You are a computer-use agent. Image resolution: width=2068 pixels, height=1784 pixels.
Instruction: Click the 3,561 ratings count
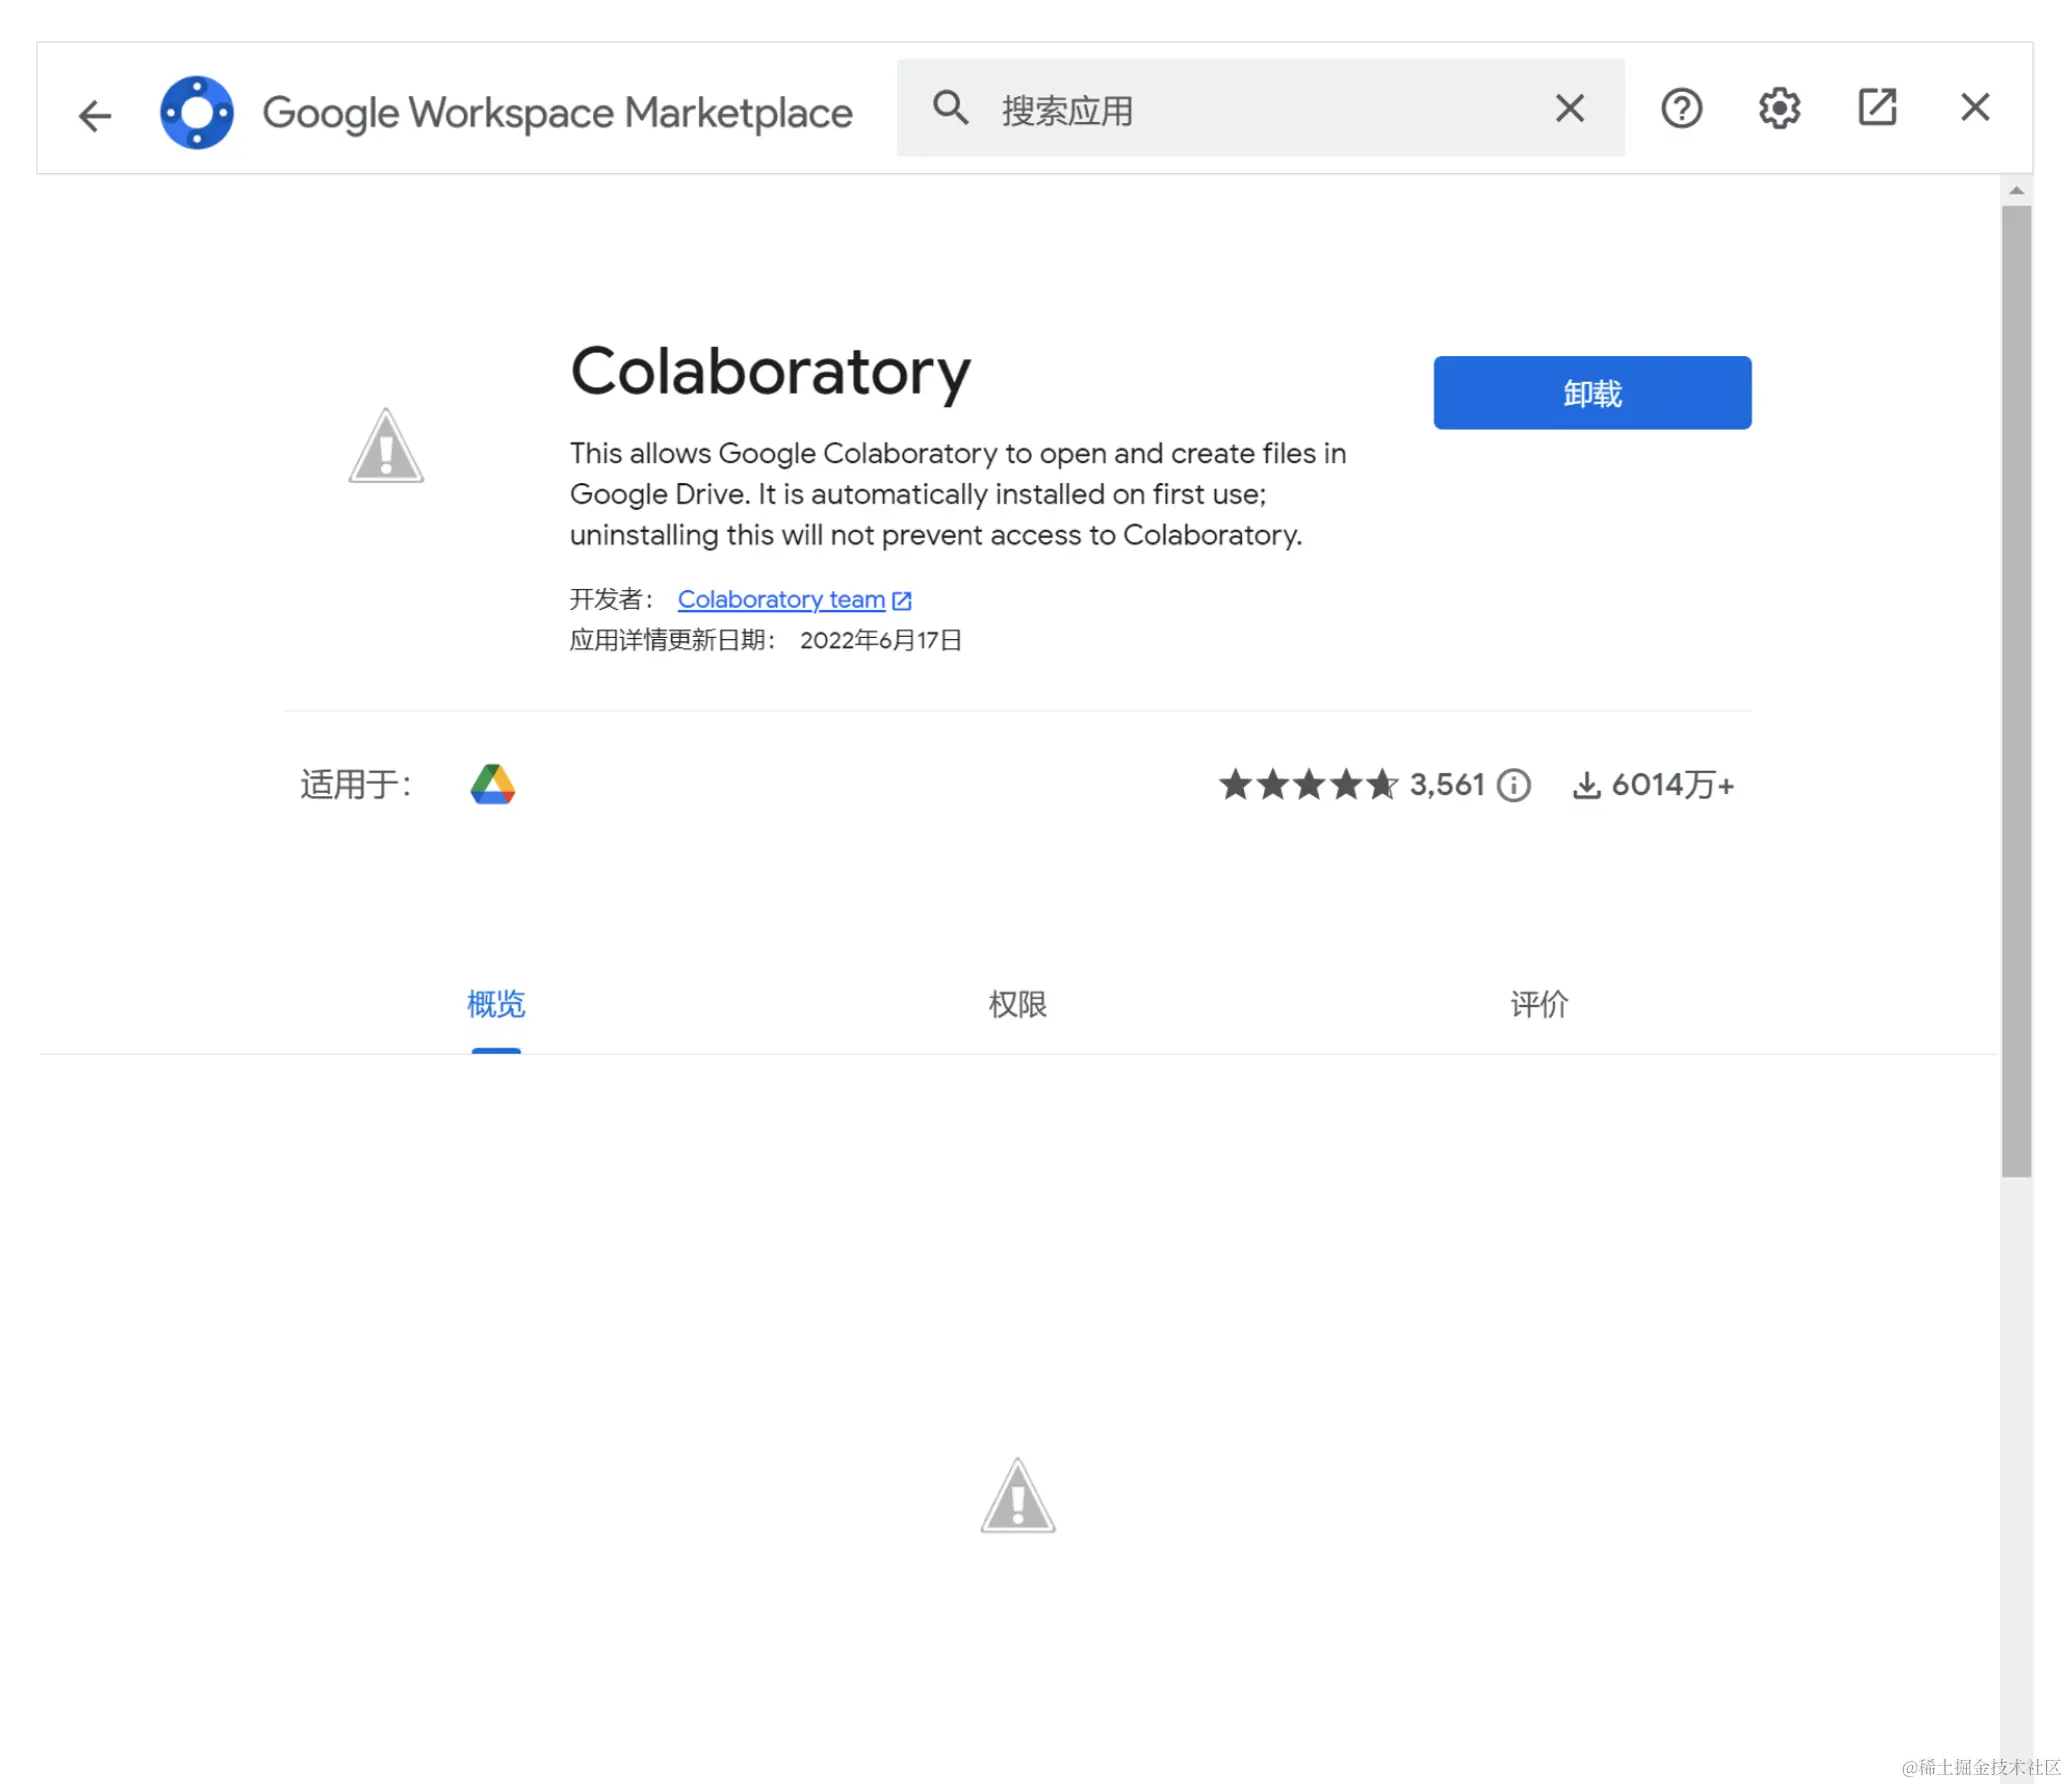(x=1447, y=785)
